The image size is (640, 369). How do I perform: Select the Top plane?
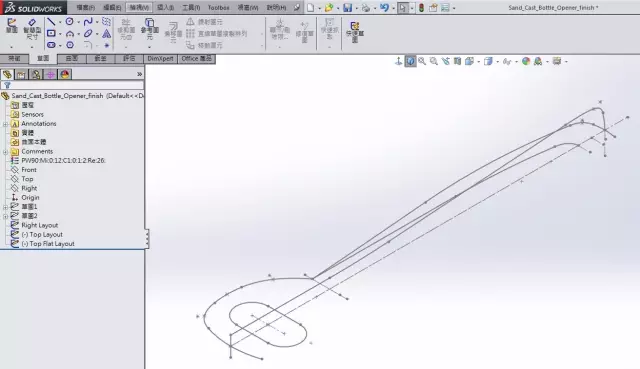[27, 179]
